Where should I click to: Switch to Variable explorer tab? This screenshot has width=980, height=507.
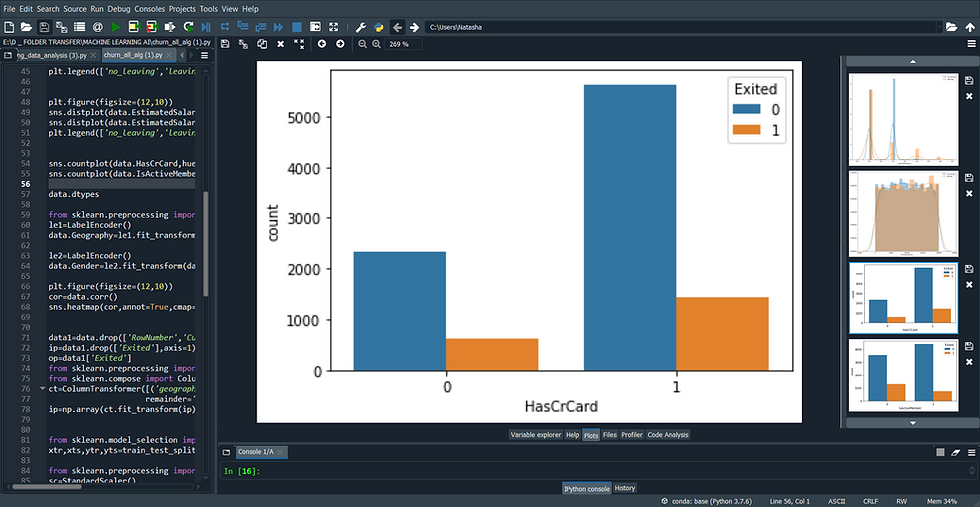pos(536,434)
